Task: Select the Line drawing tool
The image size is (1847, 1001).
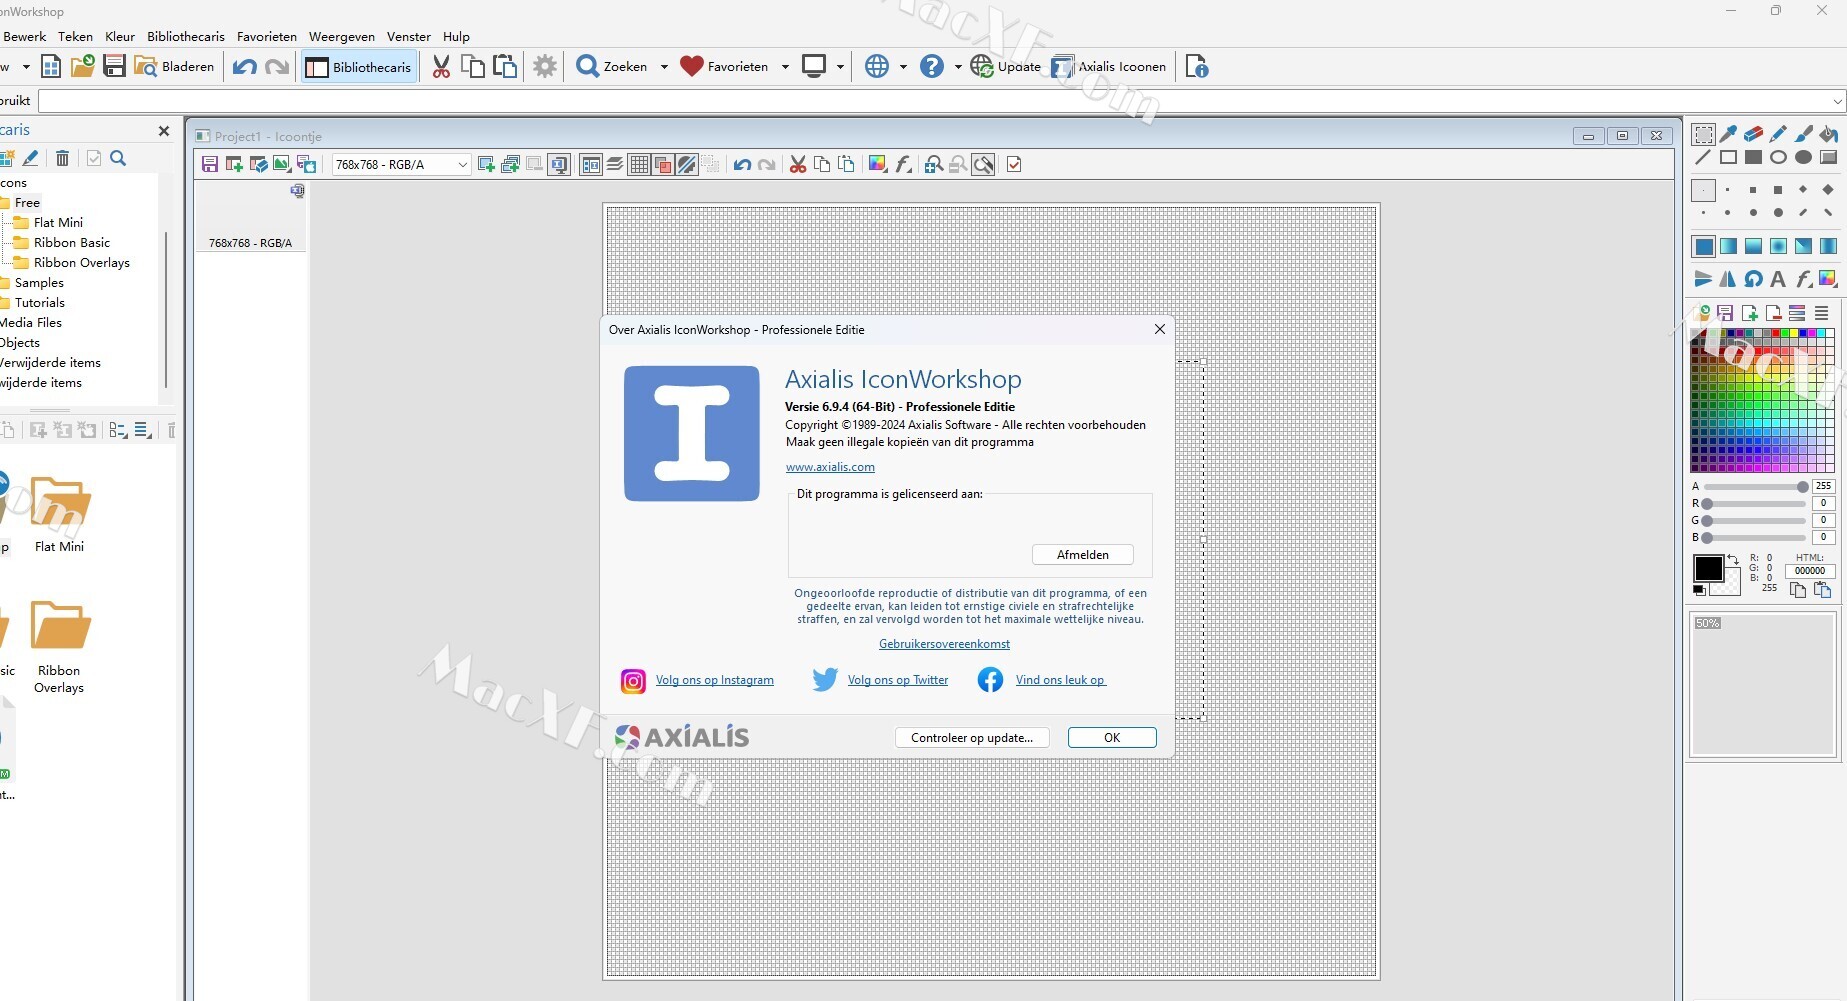Action: point(1703,157)
